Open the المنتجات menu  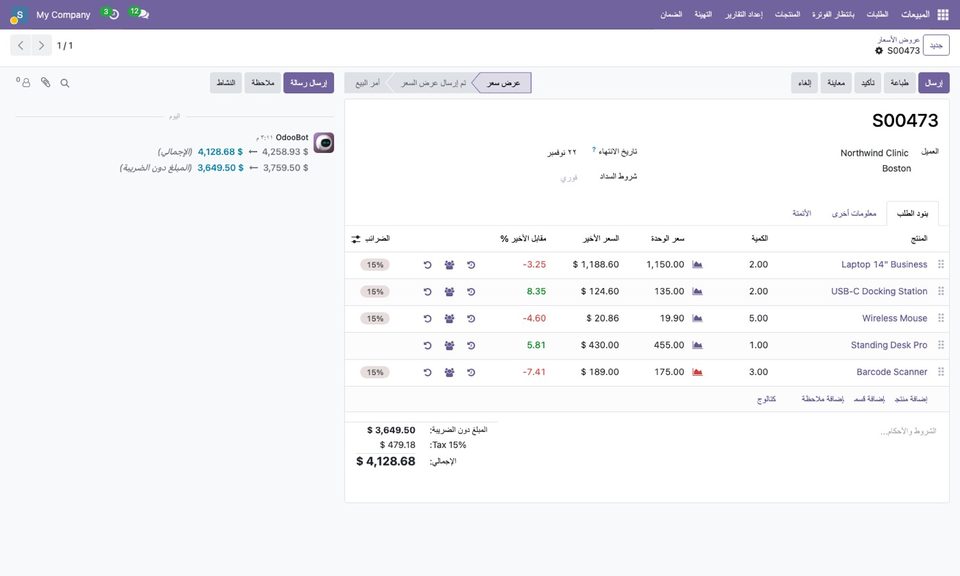point(787,14)
